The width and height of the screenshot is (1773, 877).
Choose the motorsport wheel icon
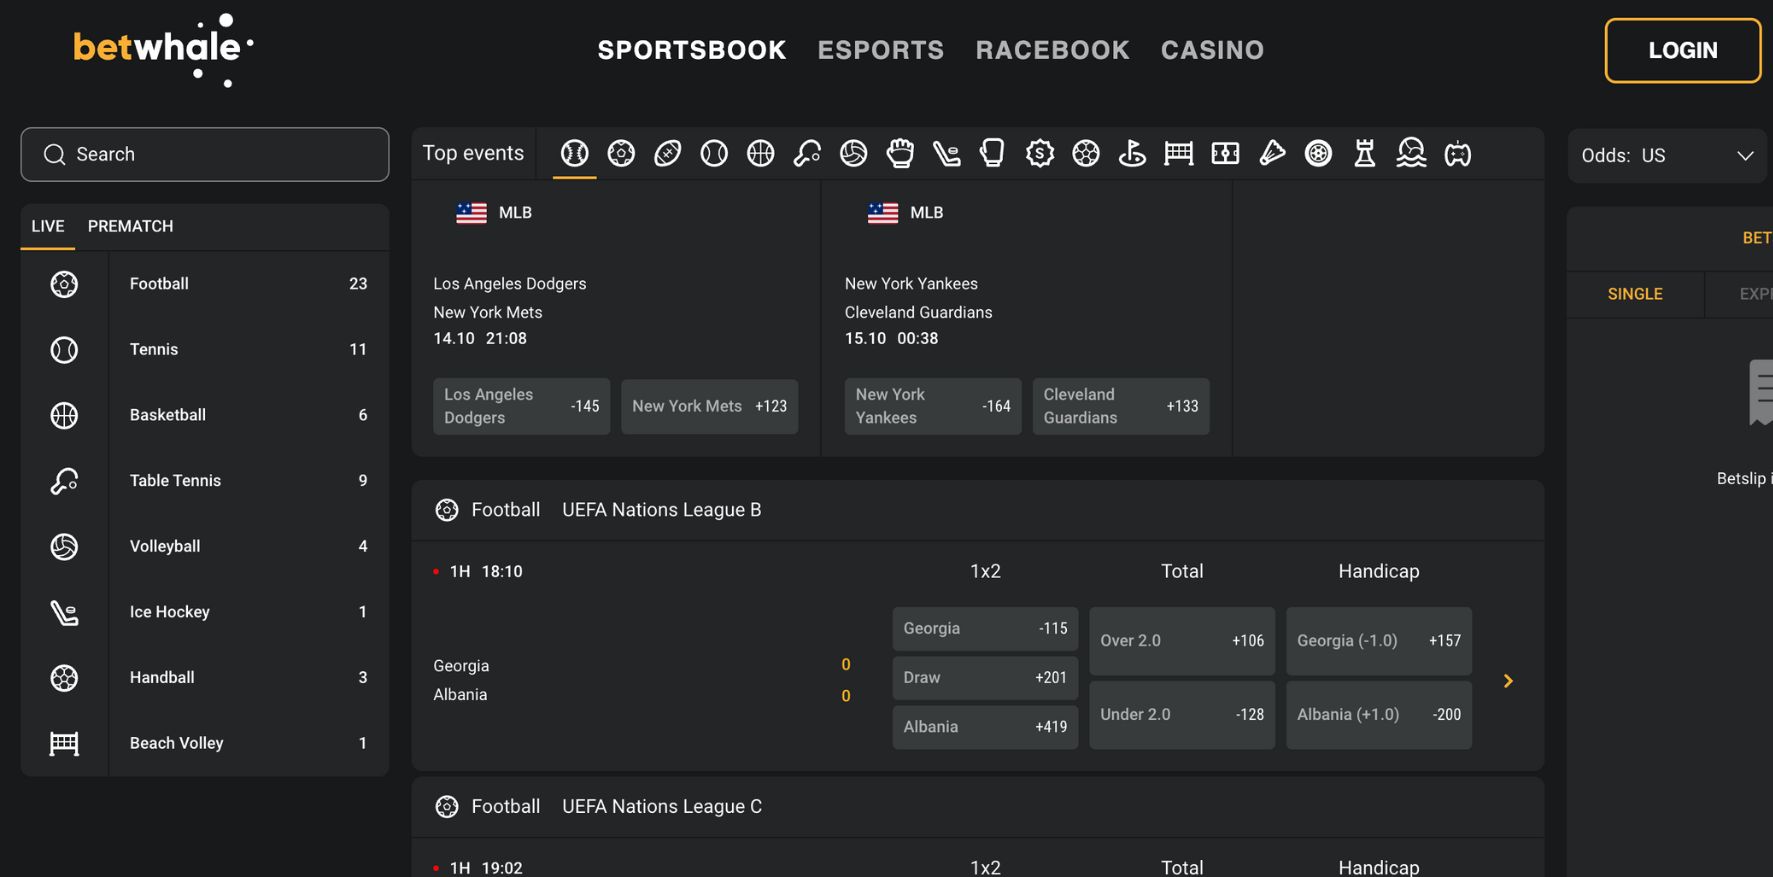[1318, 153]
